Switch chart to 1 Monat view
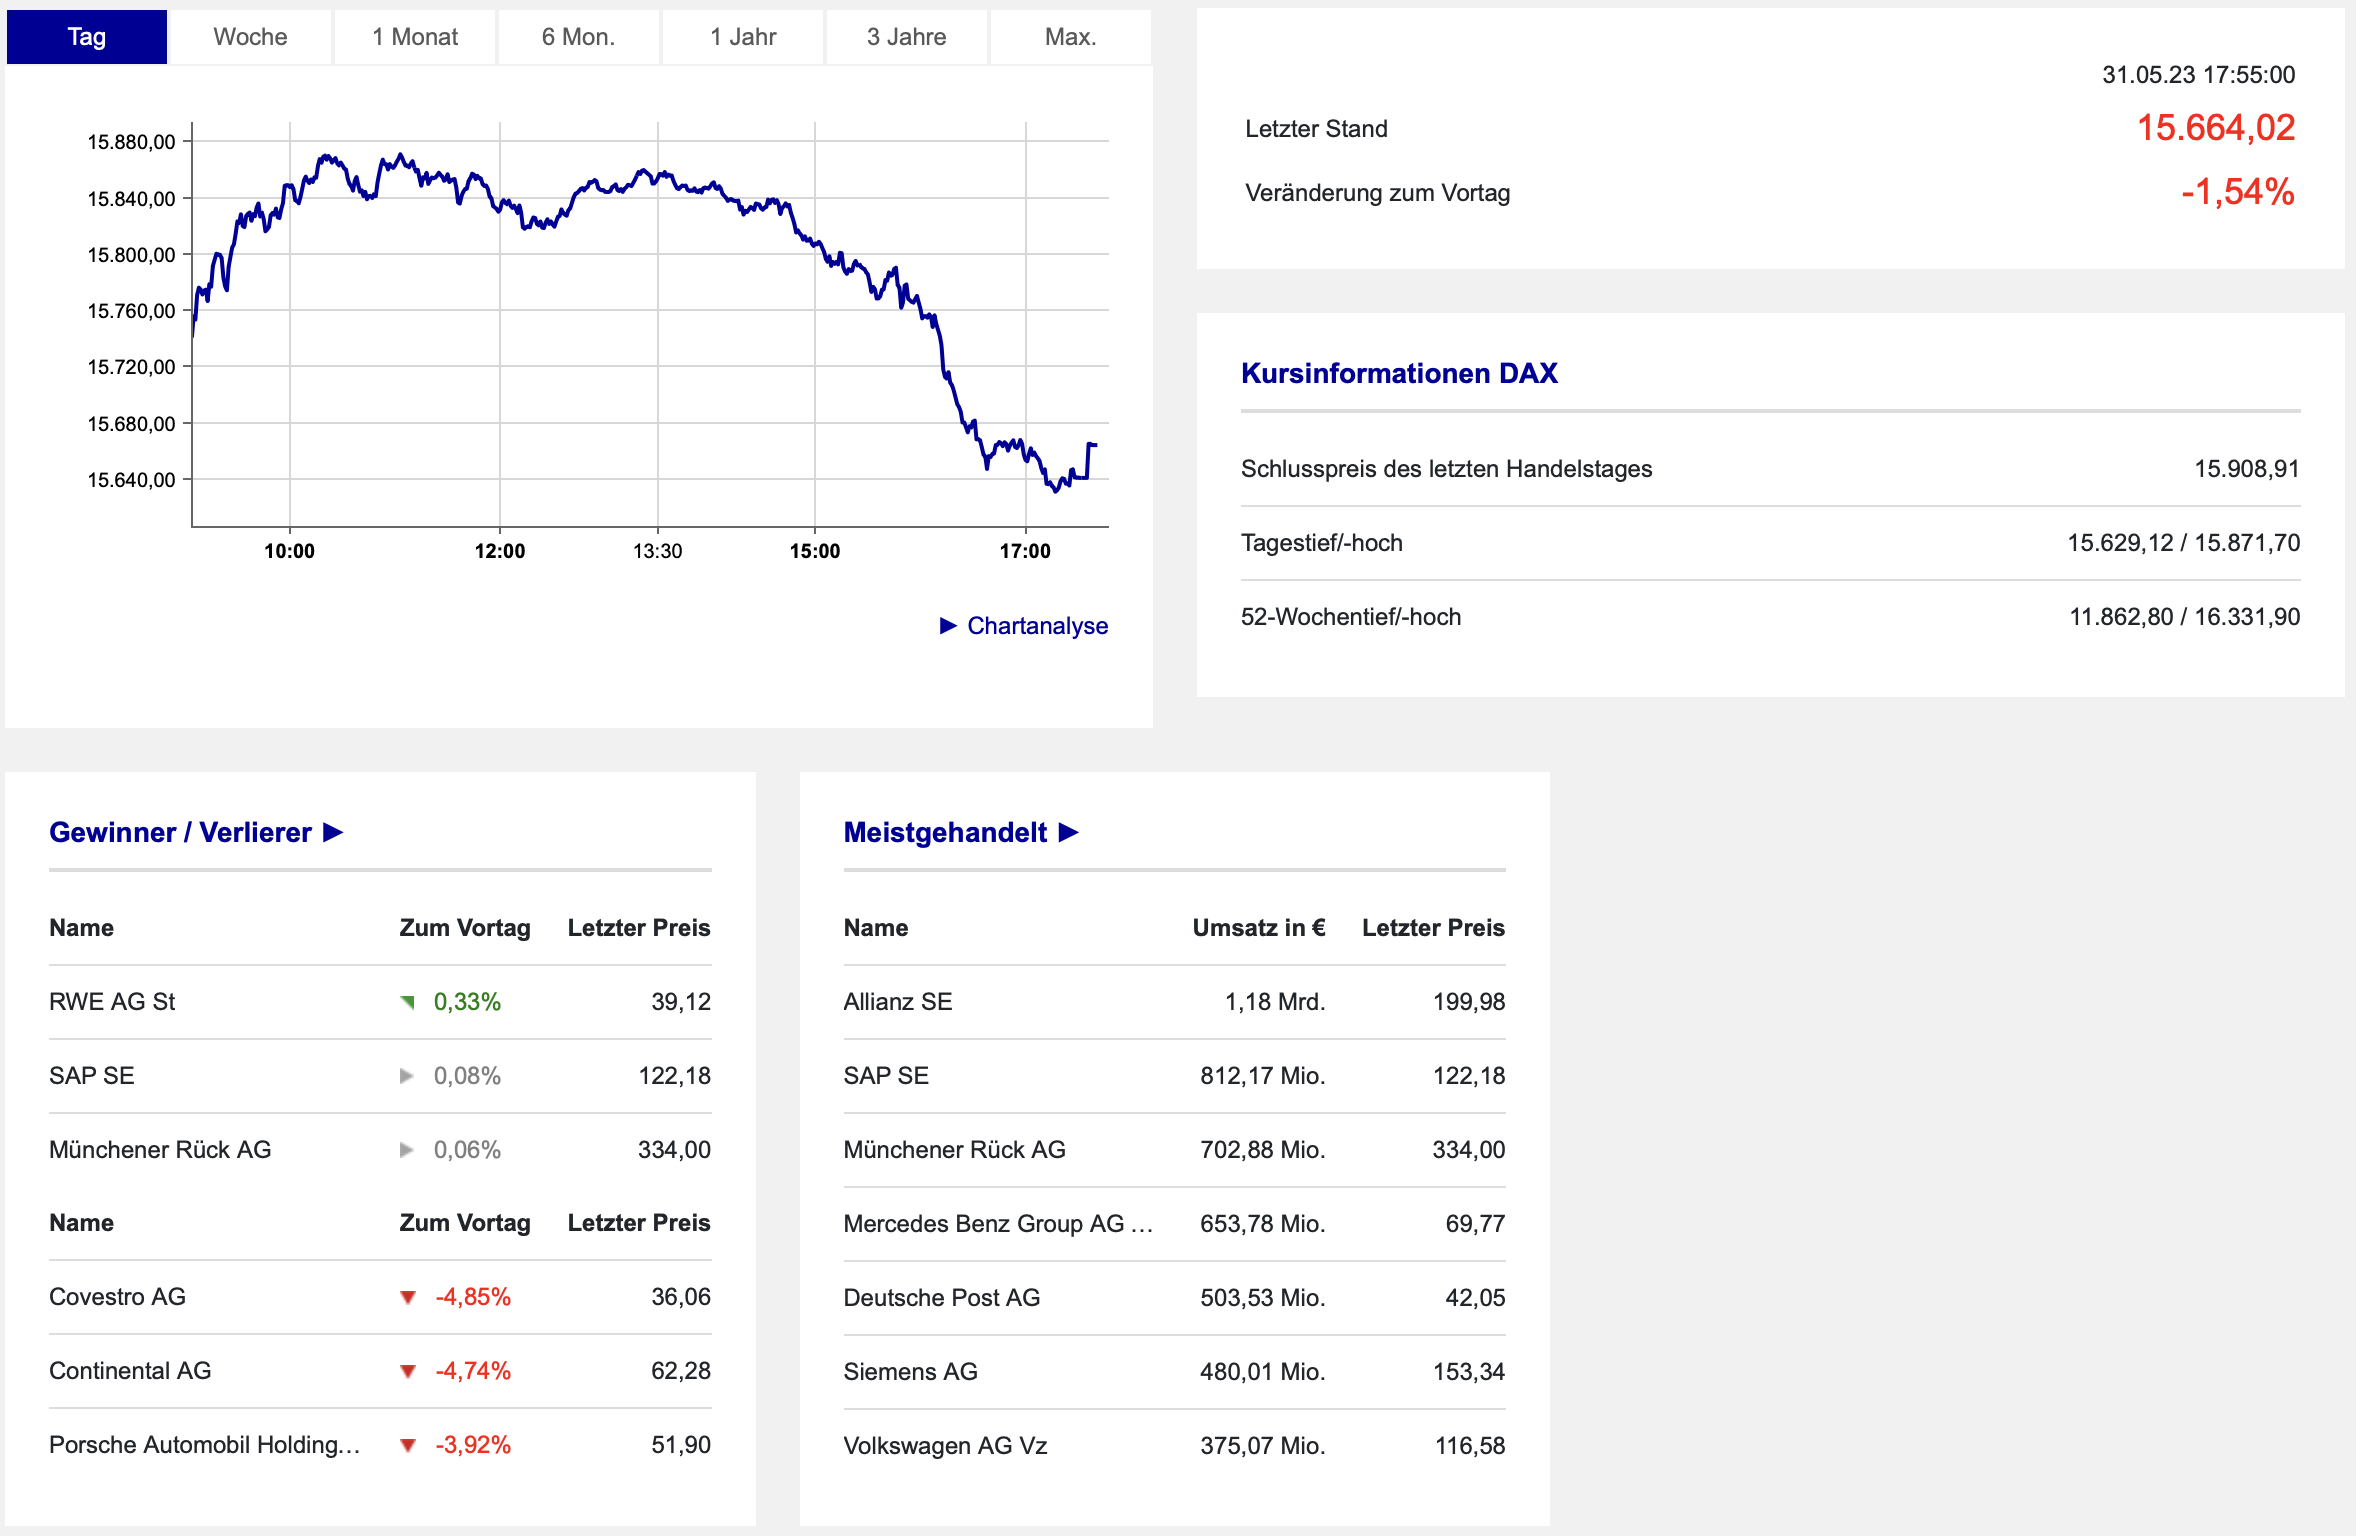Screen dimensions: 2356x1536 coord(415,37)
